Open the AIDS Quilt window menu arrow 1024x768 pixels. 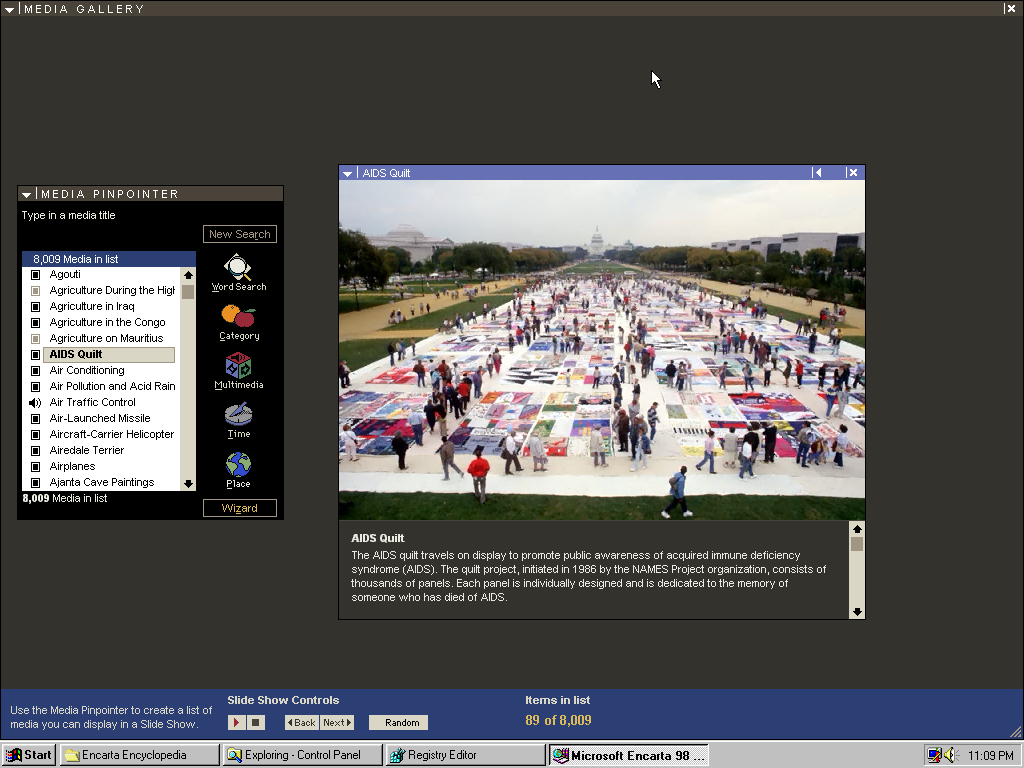click(x=348, y=173)
